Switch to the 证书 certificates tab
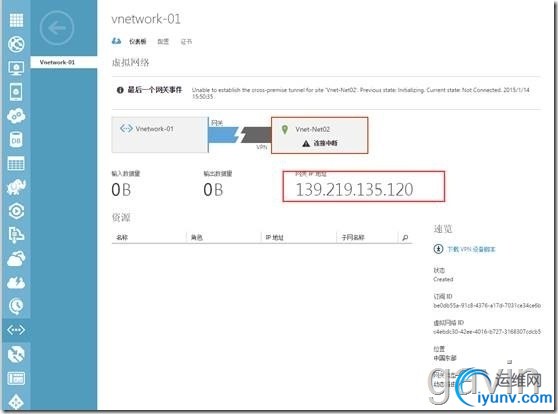The width and height of the screenshot is (558, 414). pos(186,42)
